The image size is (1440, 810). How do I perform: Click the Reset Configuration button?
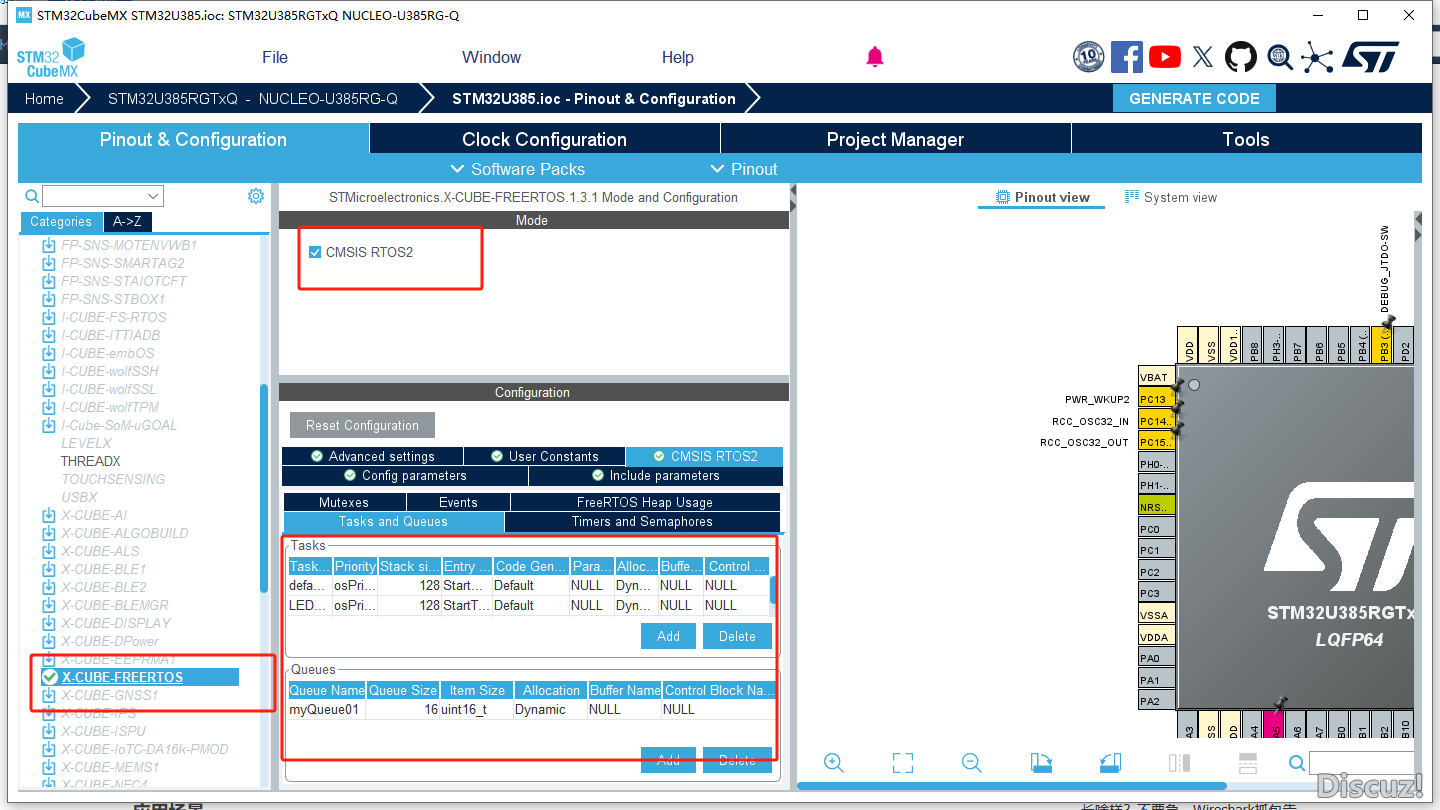(362, 425)
